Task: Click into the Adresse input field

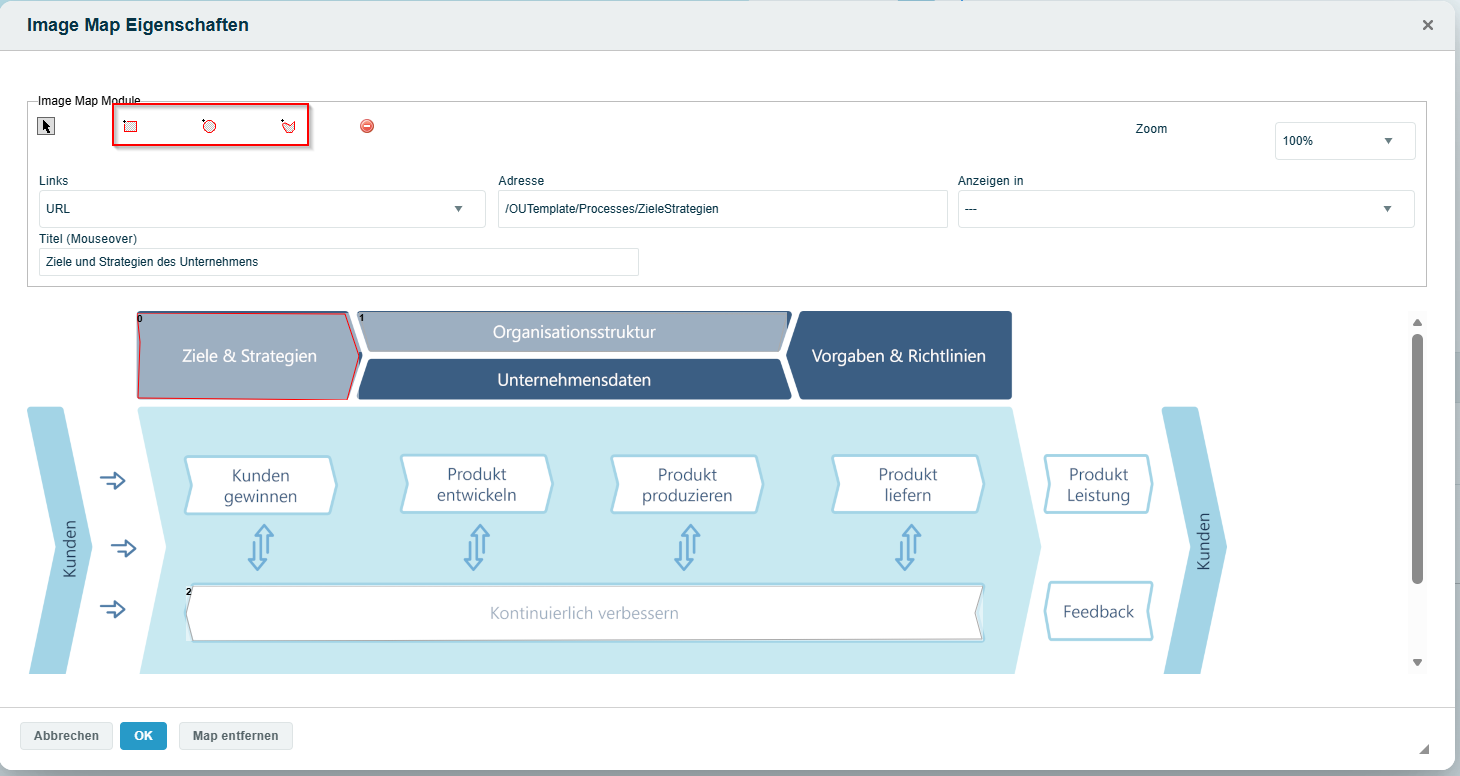Action: (722, 209)
